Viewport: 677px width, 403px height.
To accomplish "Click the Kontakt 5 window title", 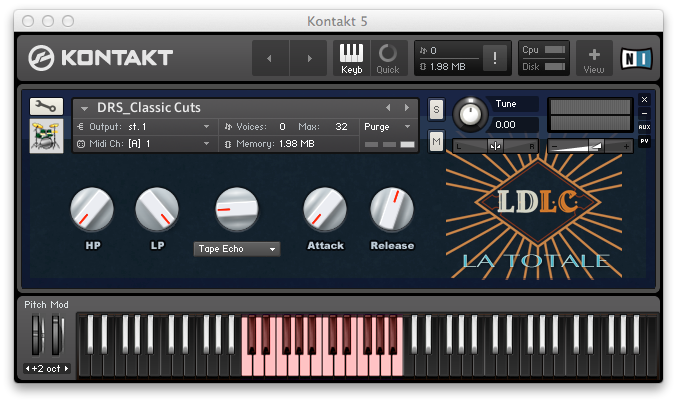I will (x=337, y=21).
